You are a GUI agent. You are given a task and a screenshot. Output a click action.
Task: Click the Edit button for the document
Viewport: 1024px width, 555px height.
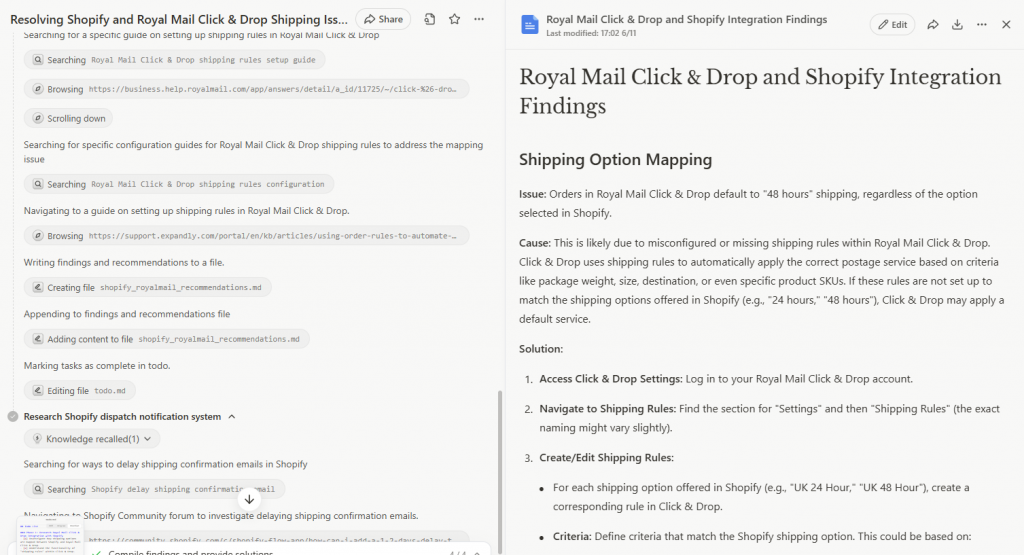click(892, 24)
